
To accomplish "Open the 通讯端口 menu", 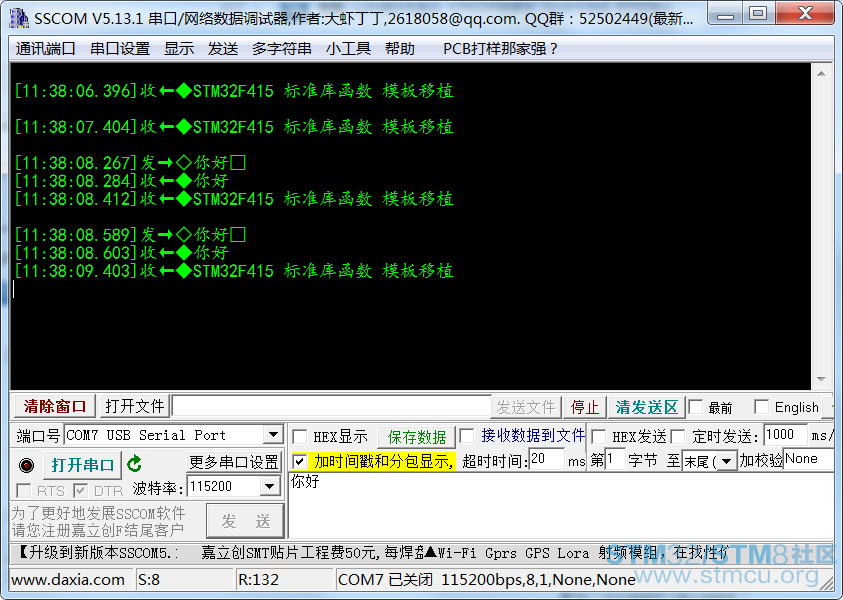I will [x=45, y=49].
